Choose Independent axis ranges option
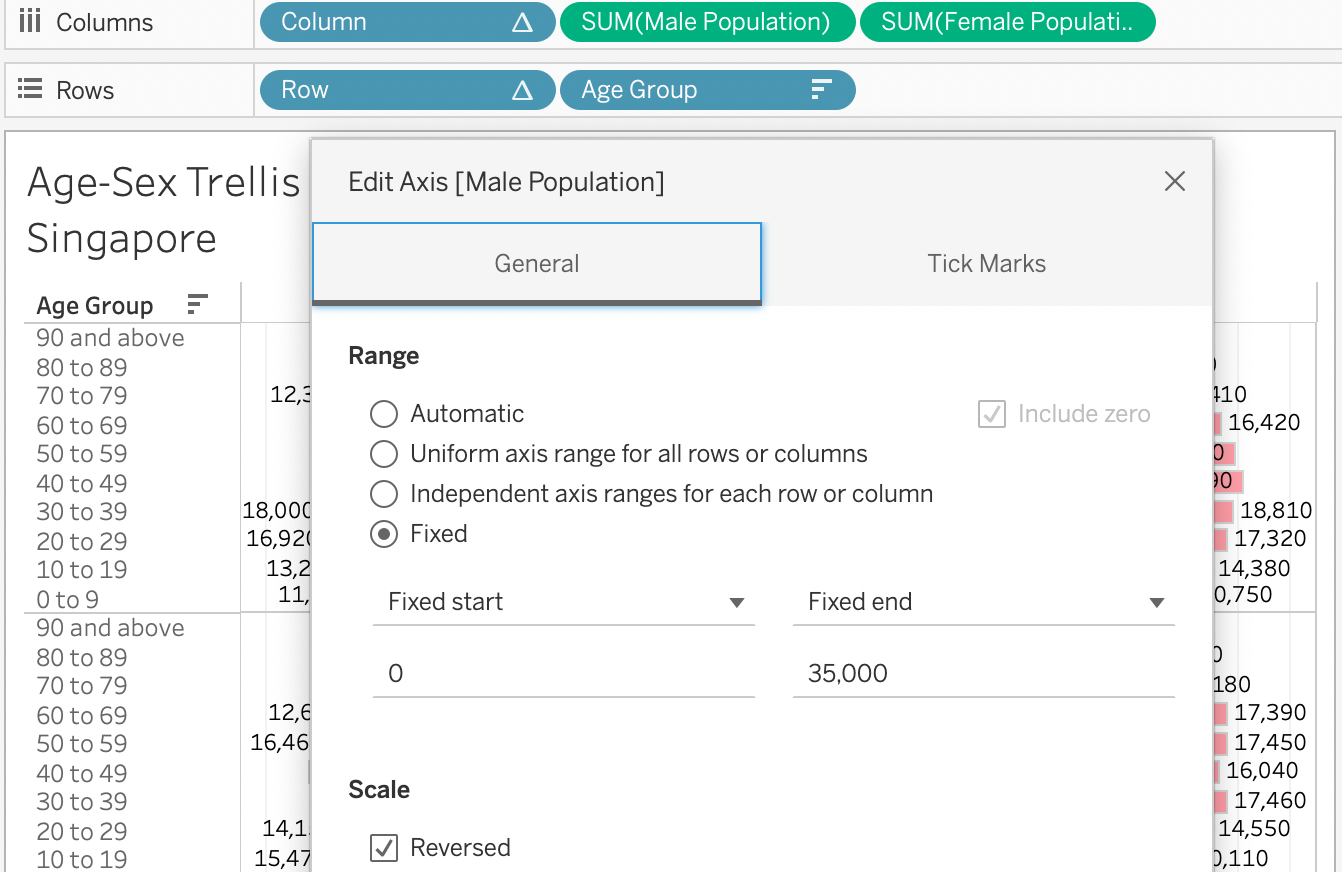This screenshot has height=872, width=1342. tap(384, 494)
